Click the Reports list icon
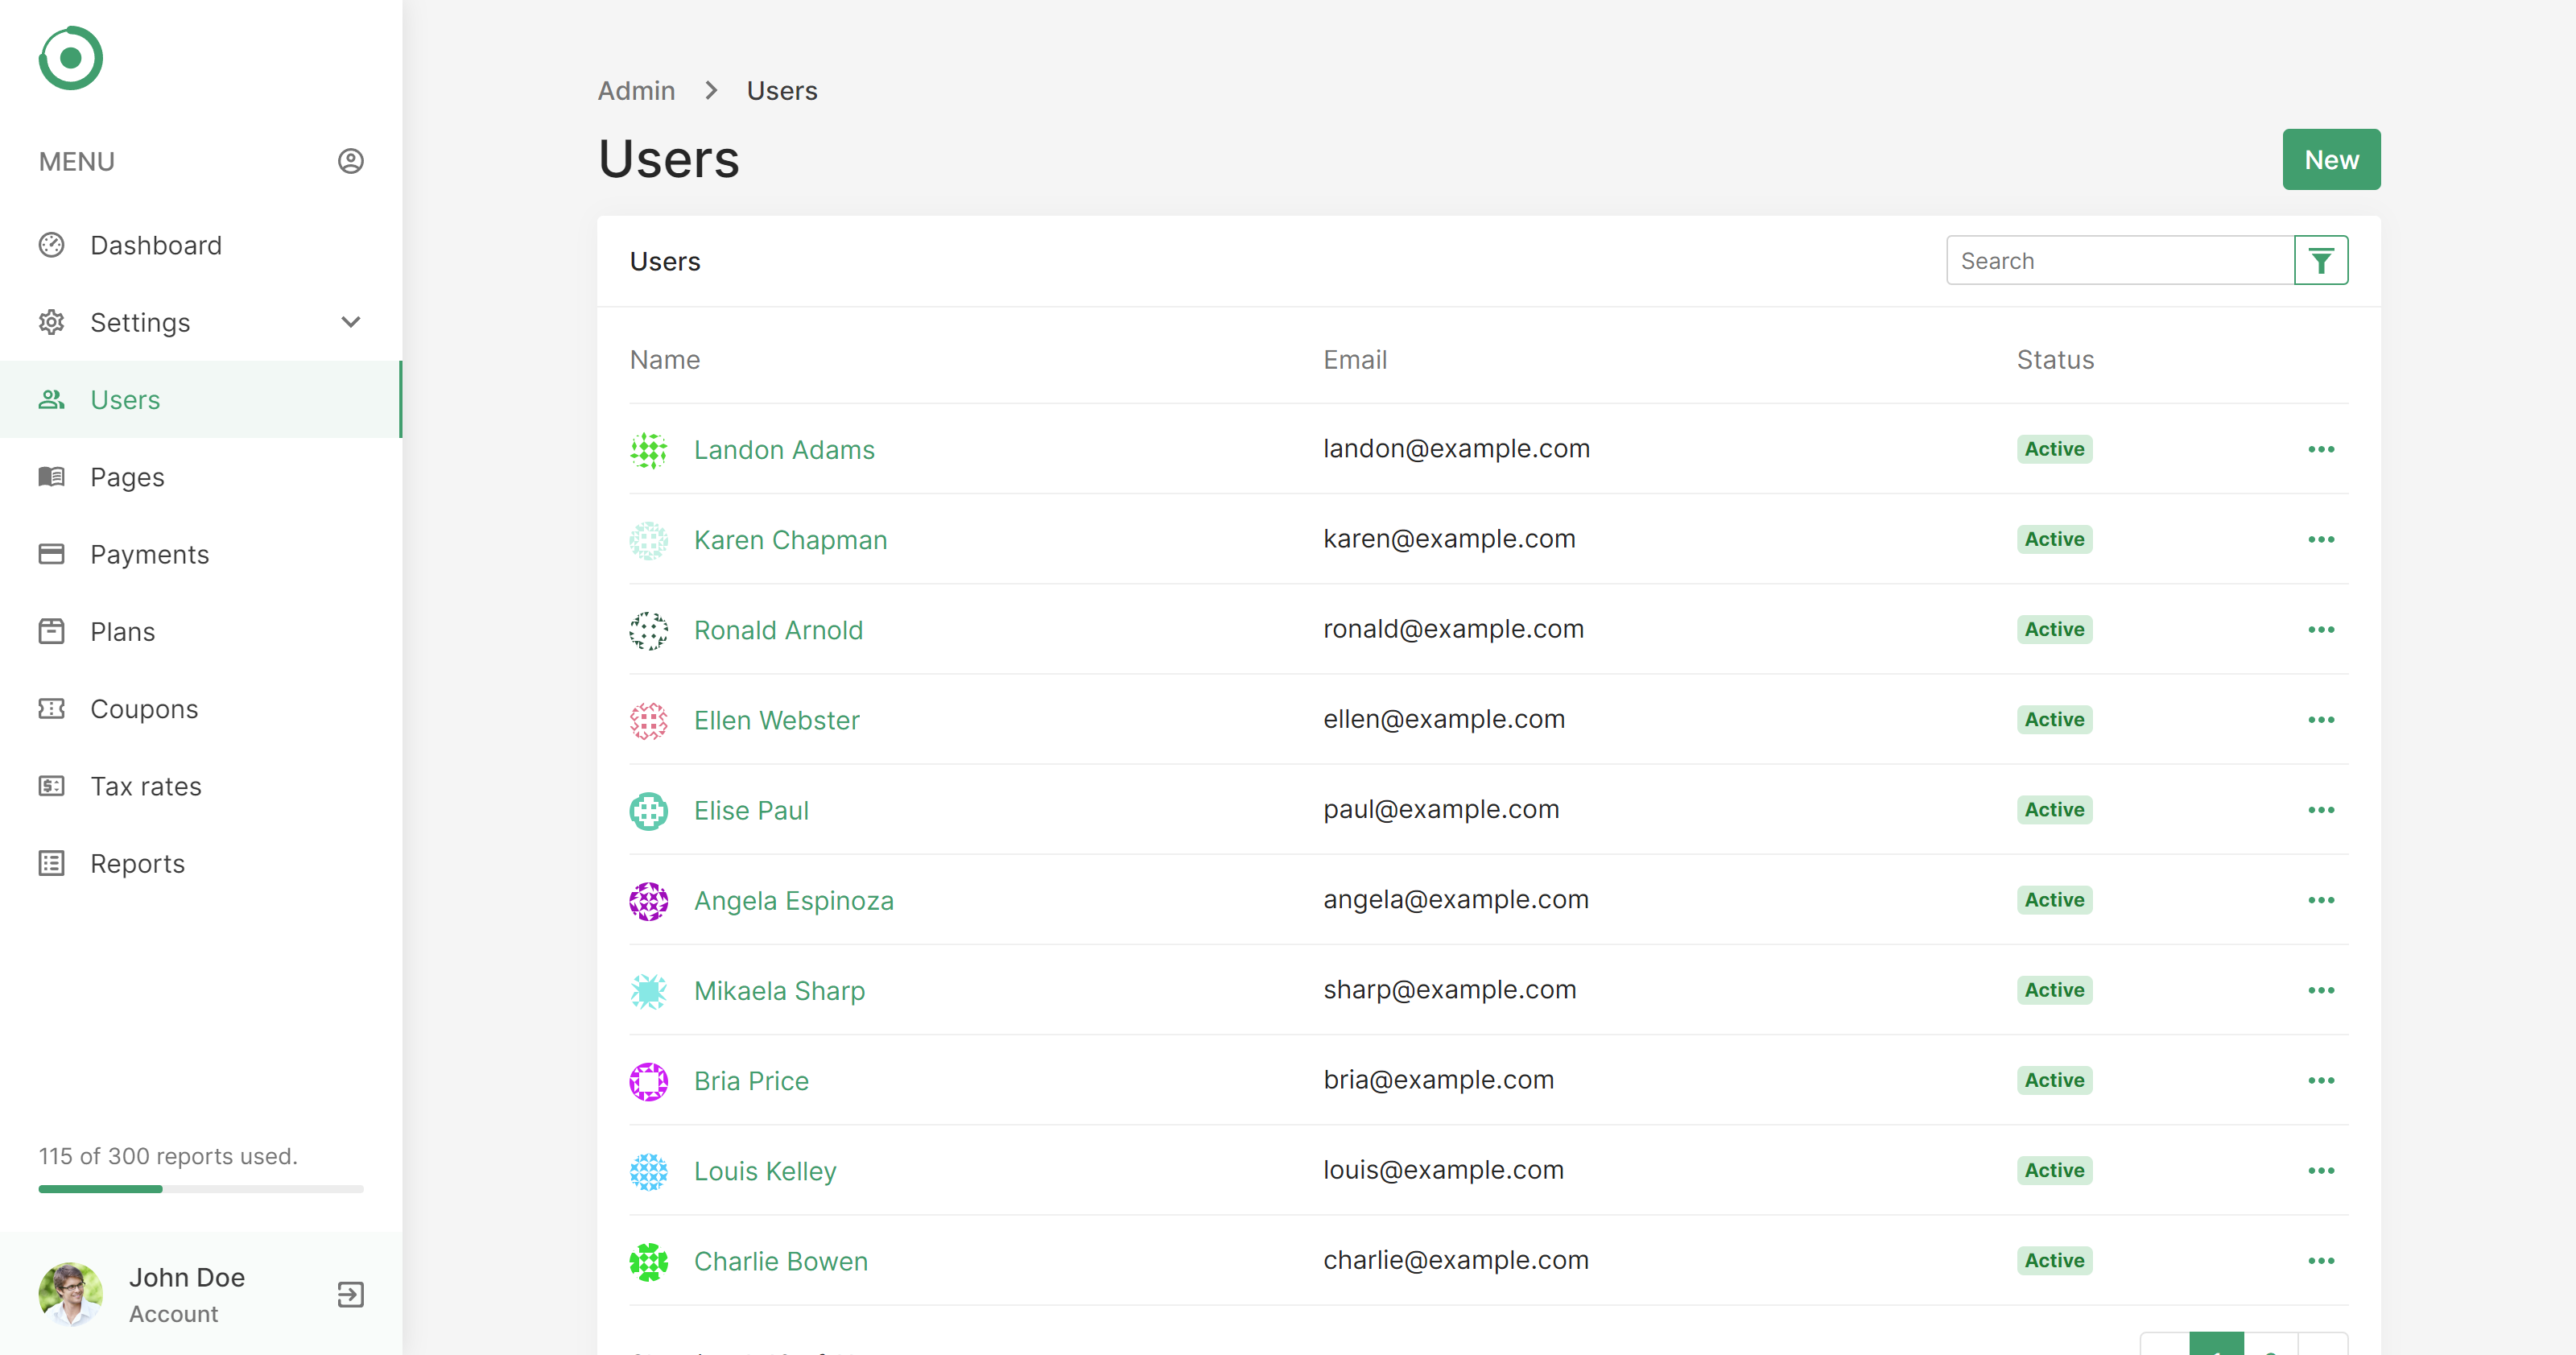The height and width of the screenshot is (1355, 2576). click(51, 863)
